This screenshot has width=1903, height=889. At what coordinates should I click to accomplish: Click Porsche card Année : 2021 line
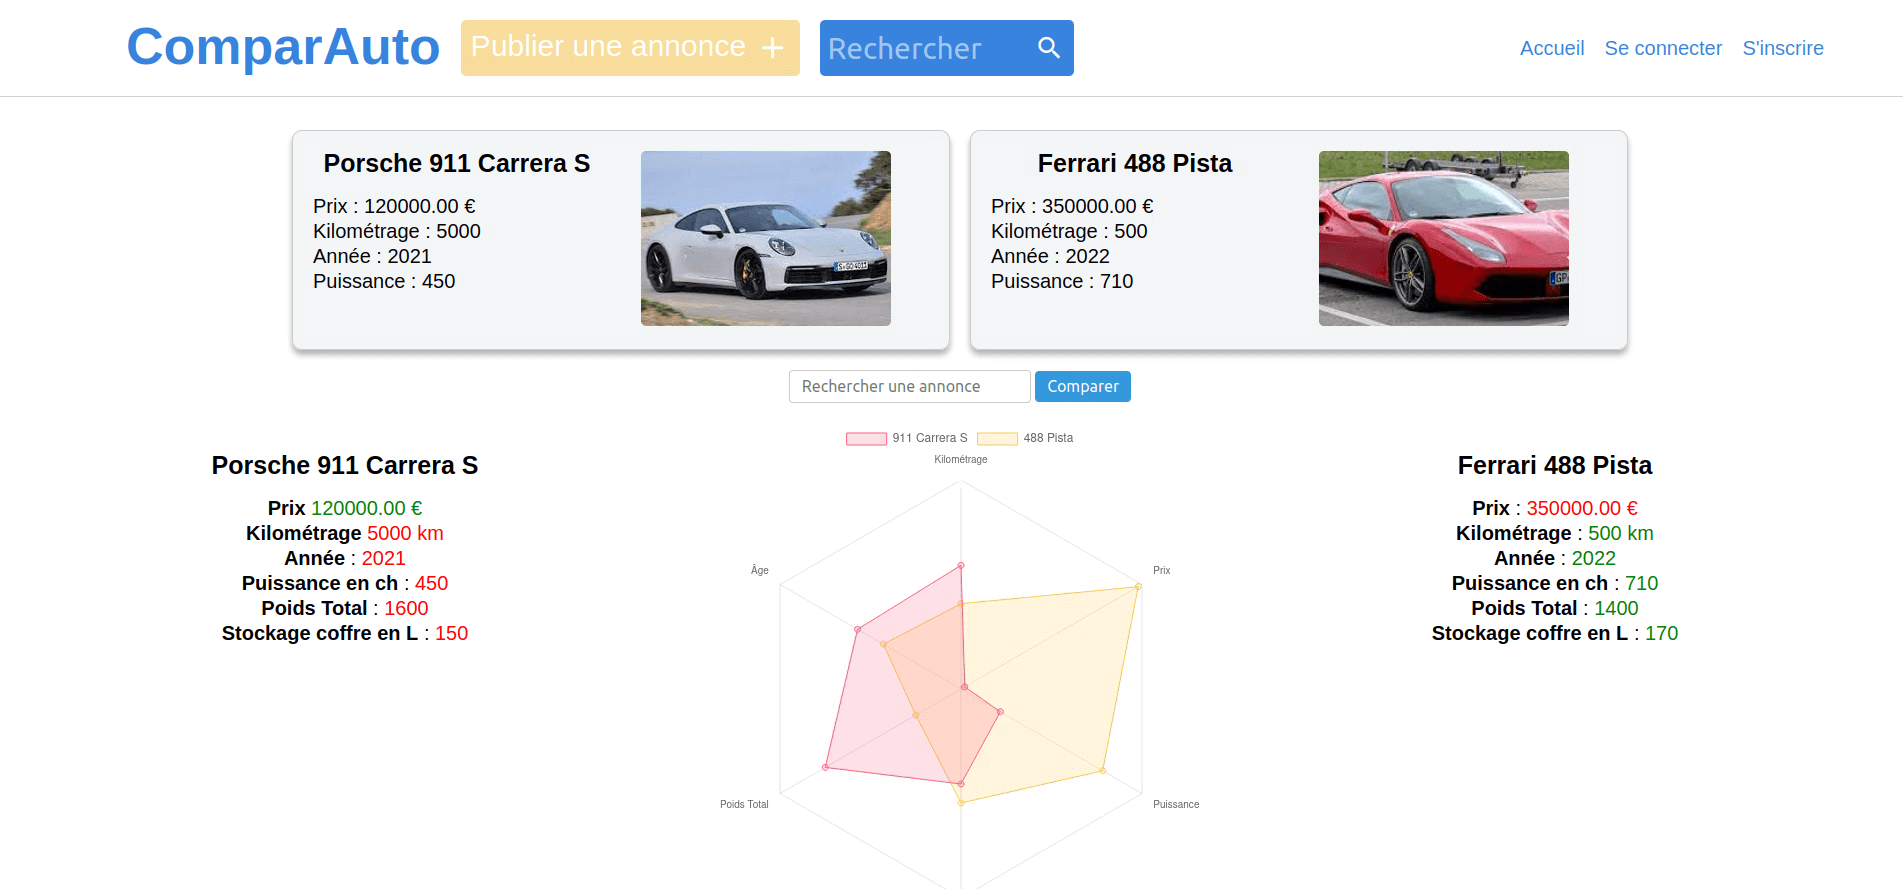click(372, 256)
